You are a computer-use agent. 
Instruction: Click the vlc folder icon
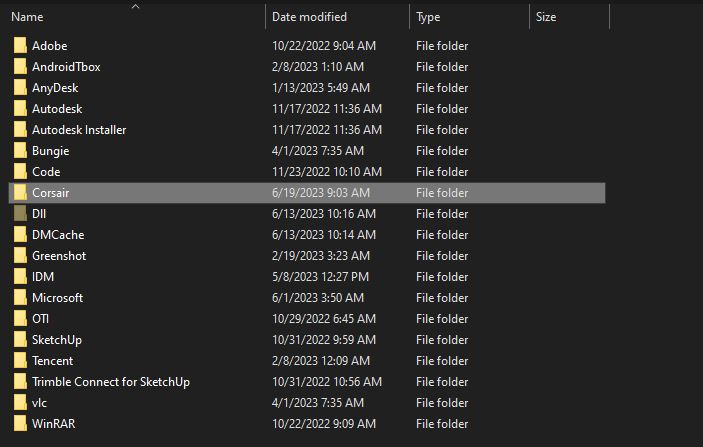(20, 403)
